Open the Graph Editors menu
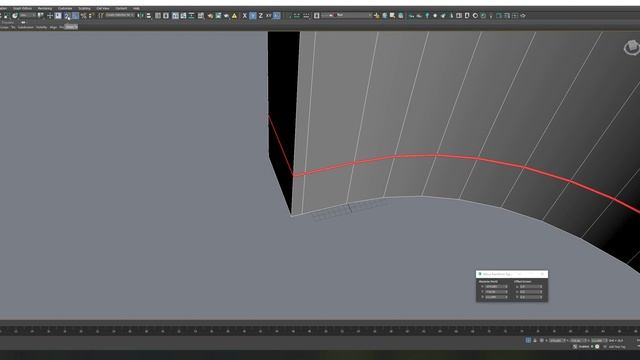The image size is (640, 360). click(x=22, y=8)
